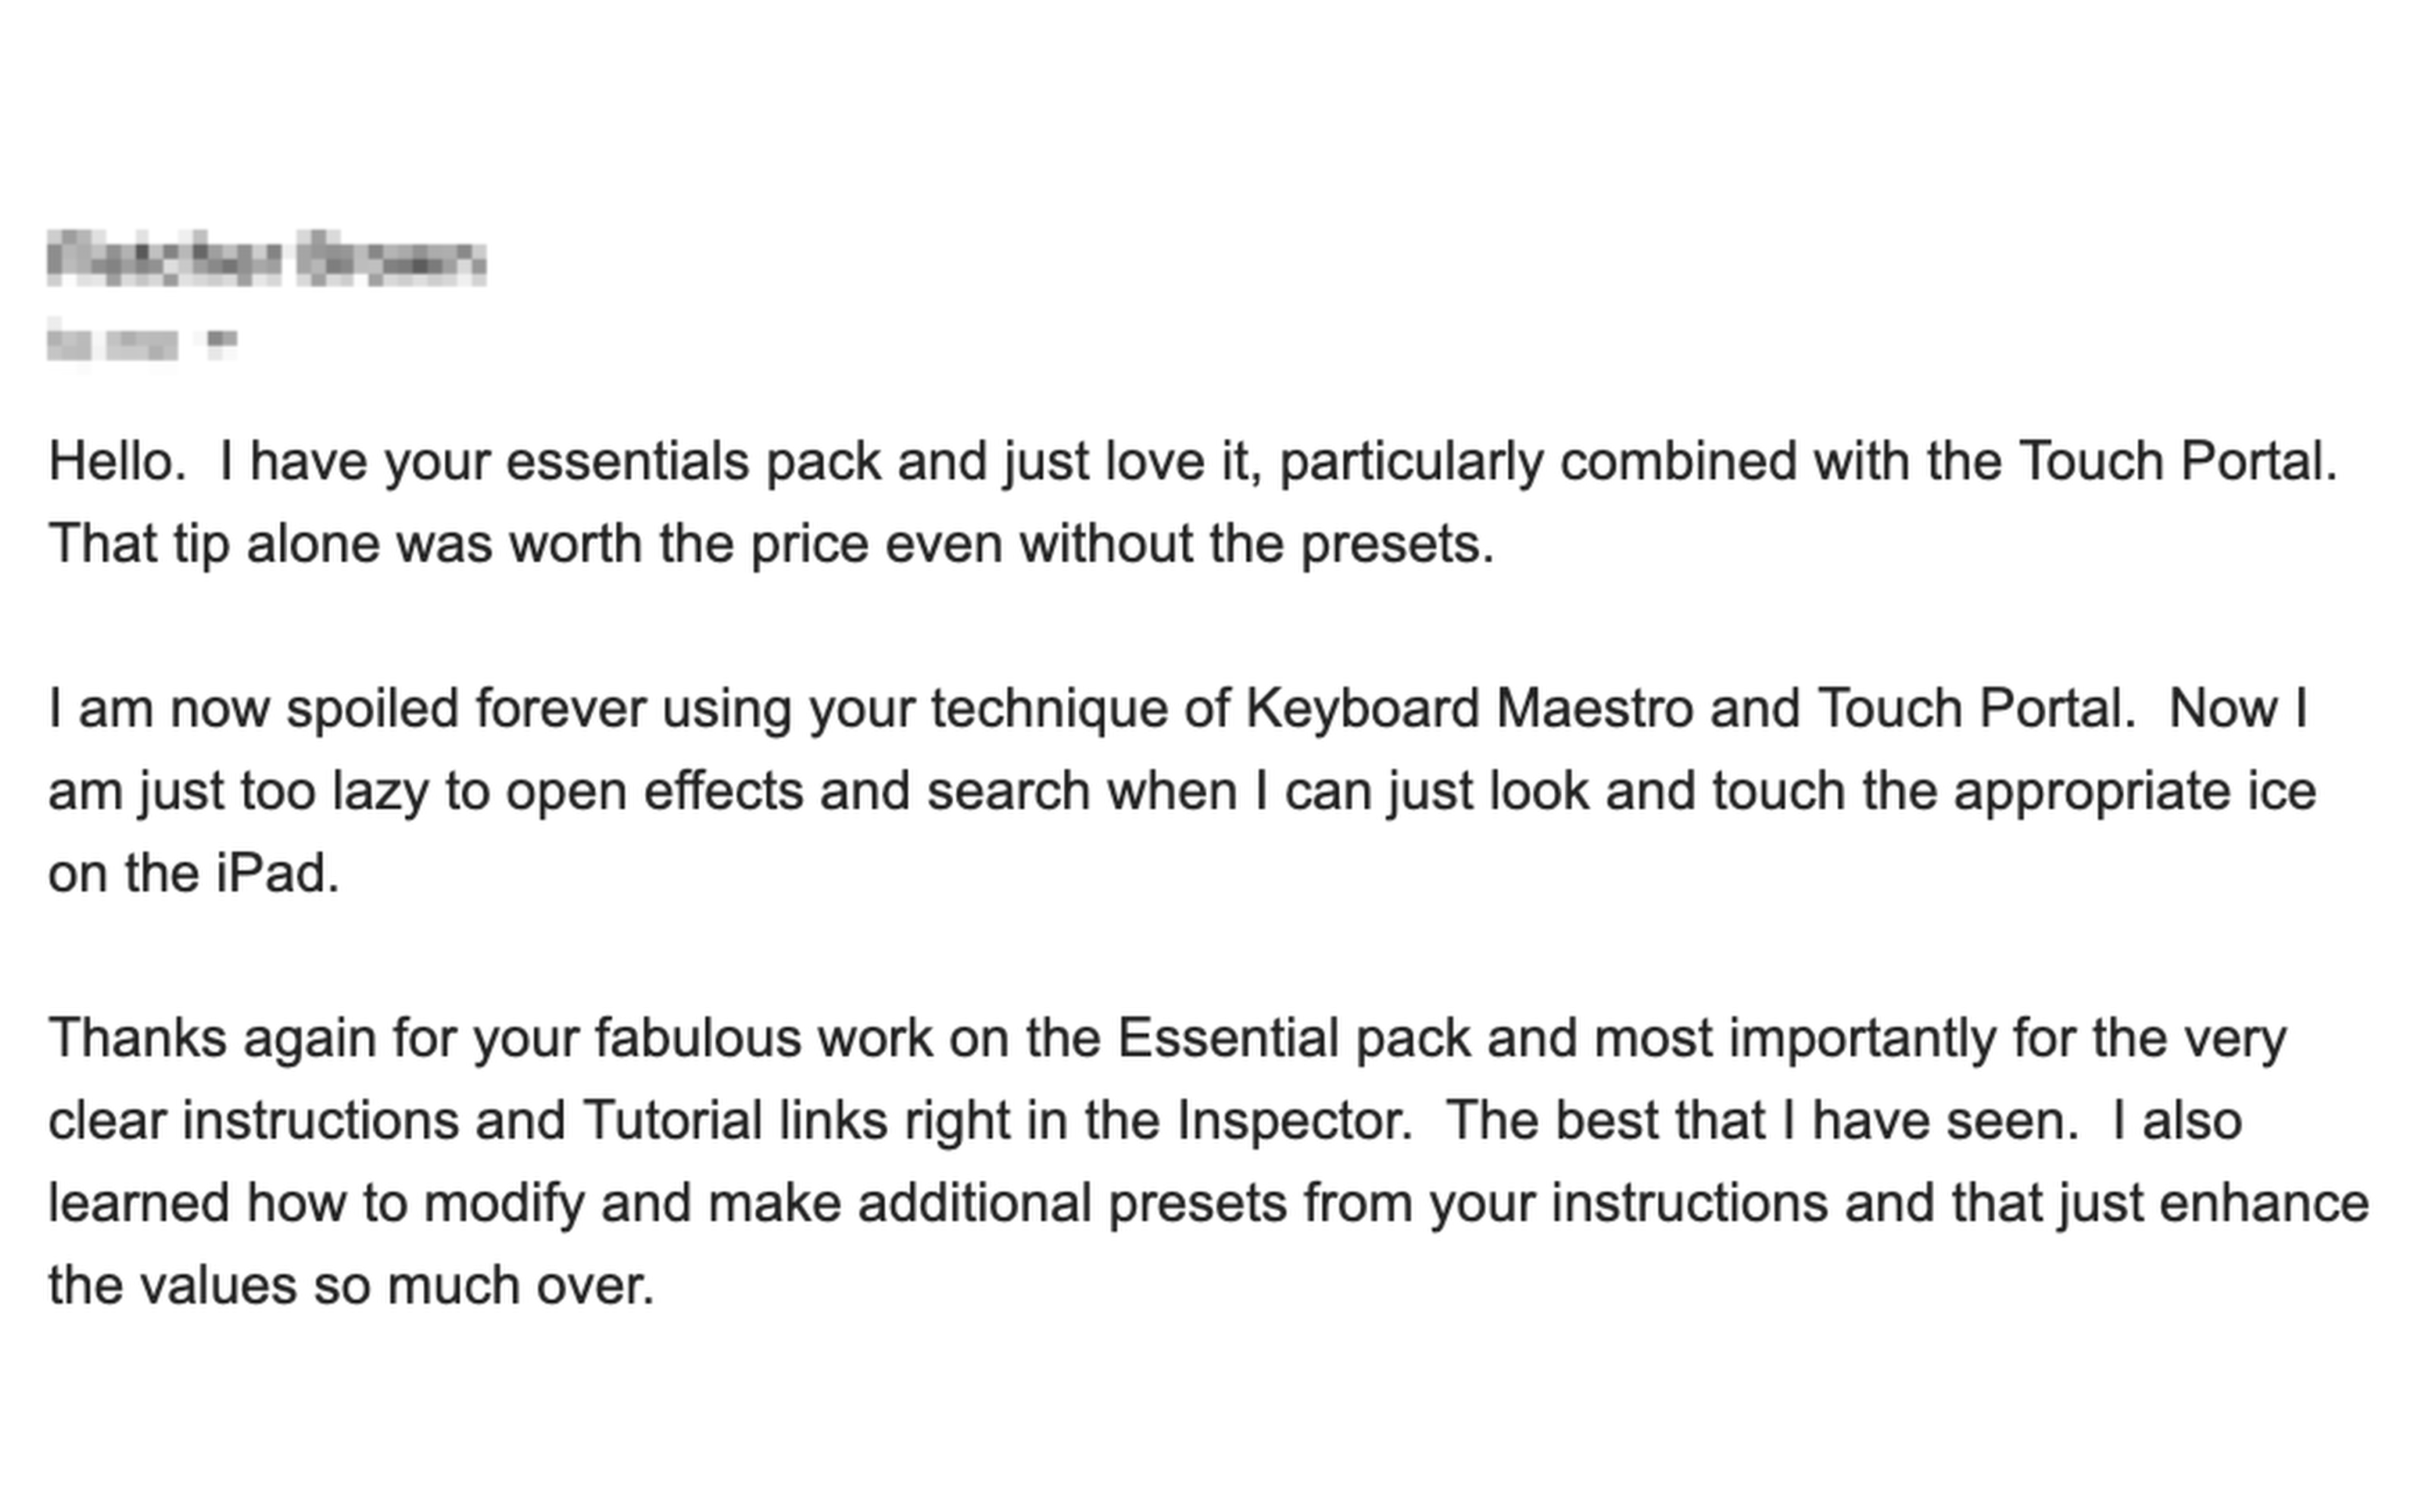2427x1512 pixels.
Task: Click the word "Hello" at message start
Action: [111, 462]
